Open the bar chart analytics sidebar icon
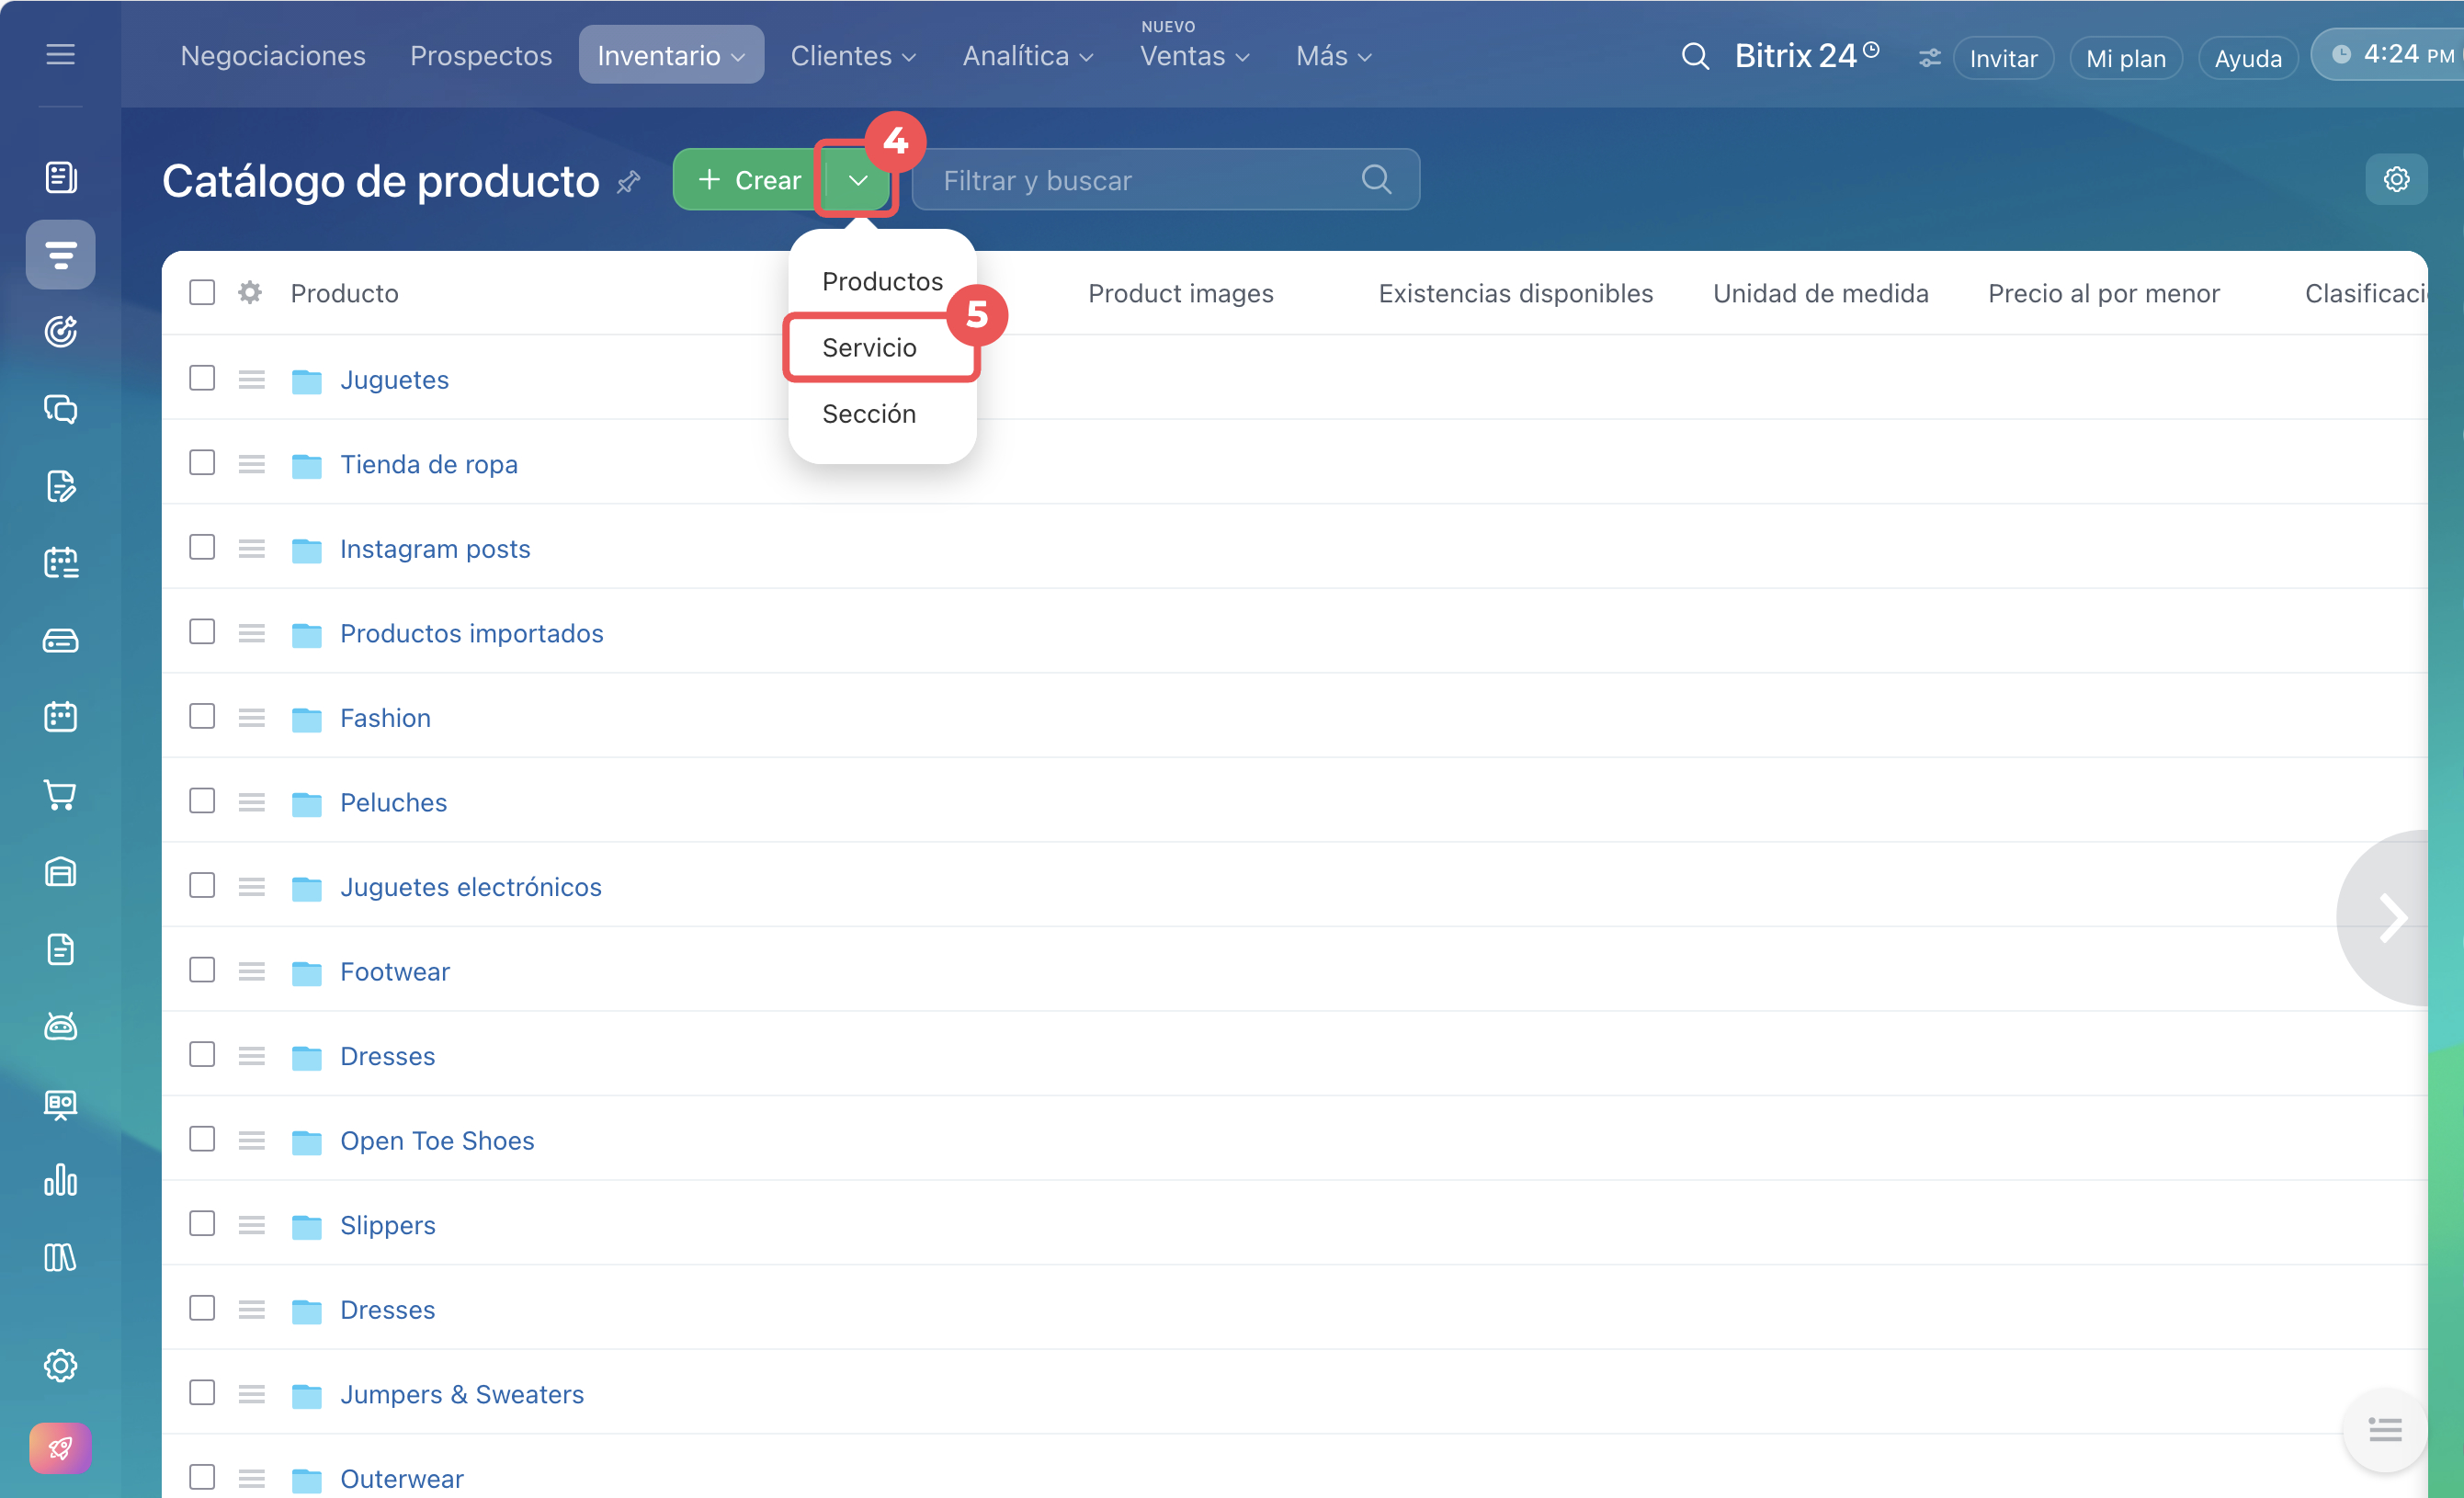2464x1498 pixels. 60,1180
